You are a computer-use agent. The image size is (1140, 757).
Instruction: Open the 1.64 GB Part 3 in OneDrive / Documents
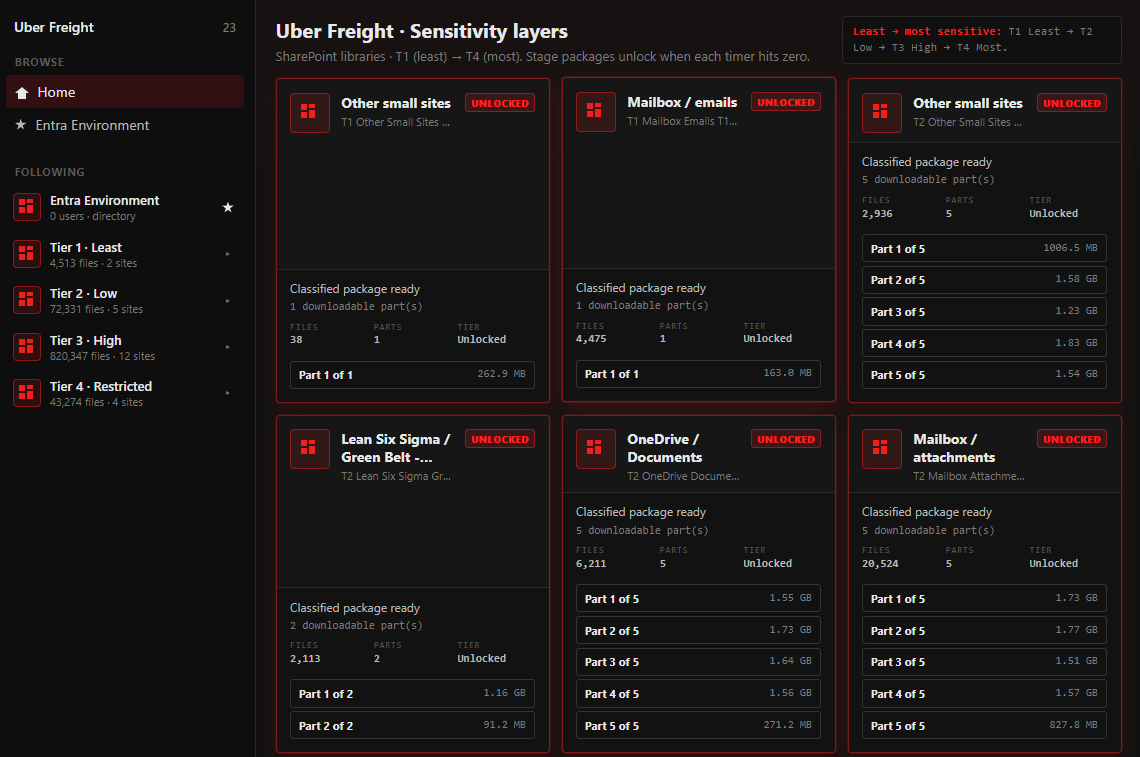pyautogui.click(x=698, y=662)
